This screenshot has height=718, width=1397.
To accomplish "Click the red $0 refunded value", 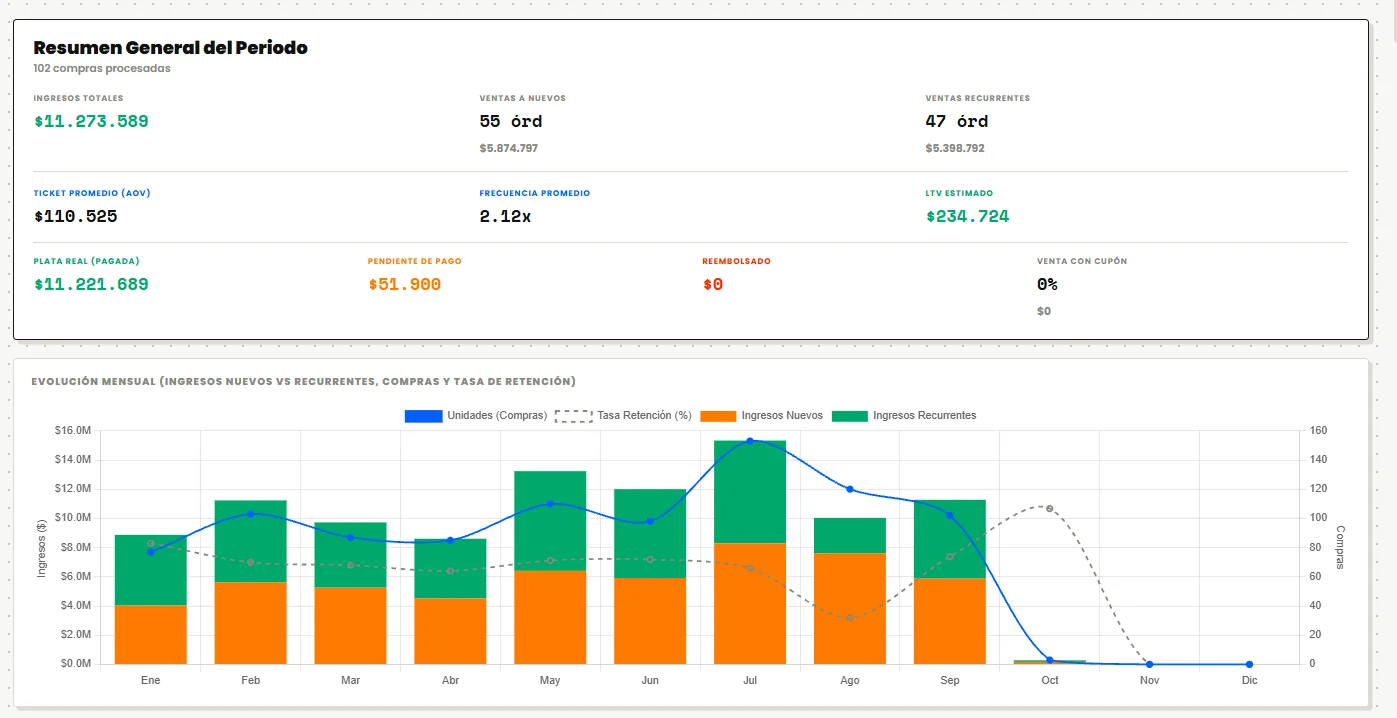I will pyautogui.click(x=713, y=284).
